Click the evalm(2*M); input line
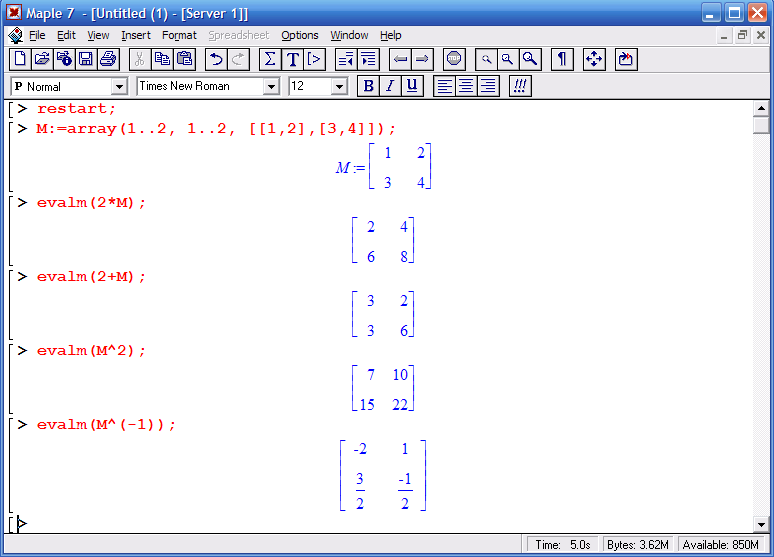The image size is (774, 557). click(91, 203)
